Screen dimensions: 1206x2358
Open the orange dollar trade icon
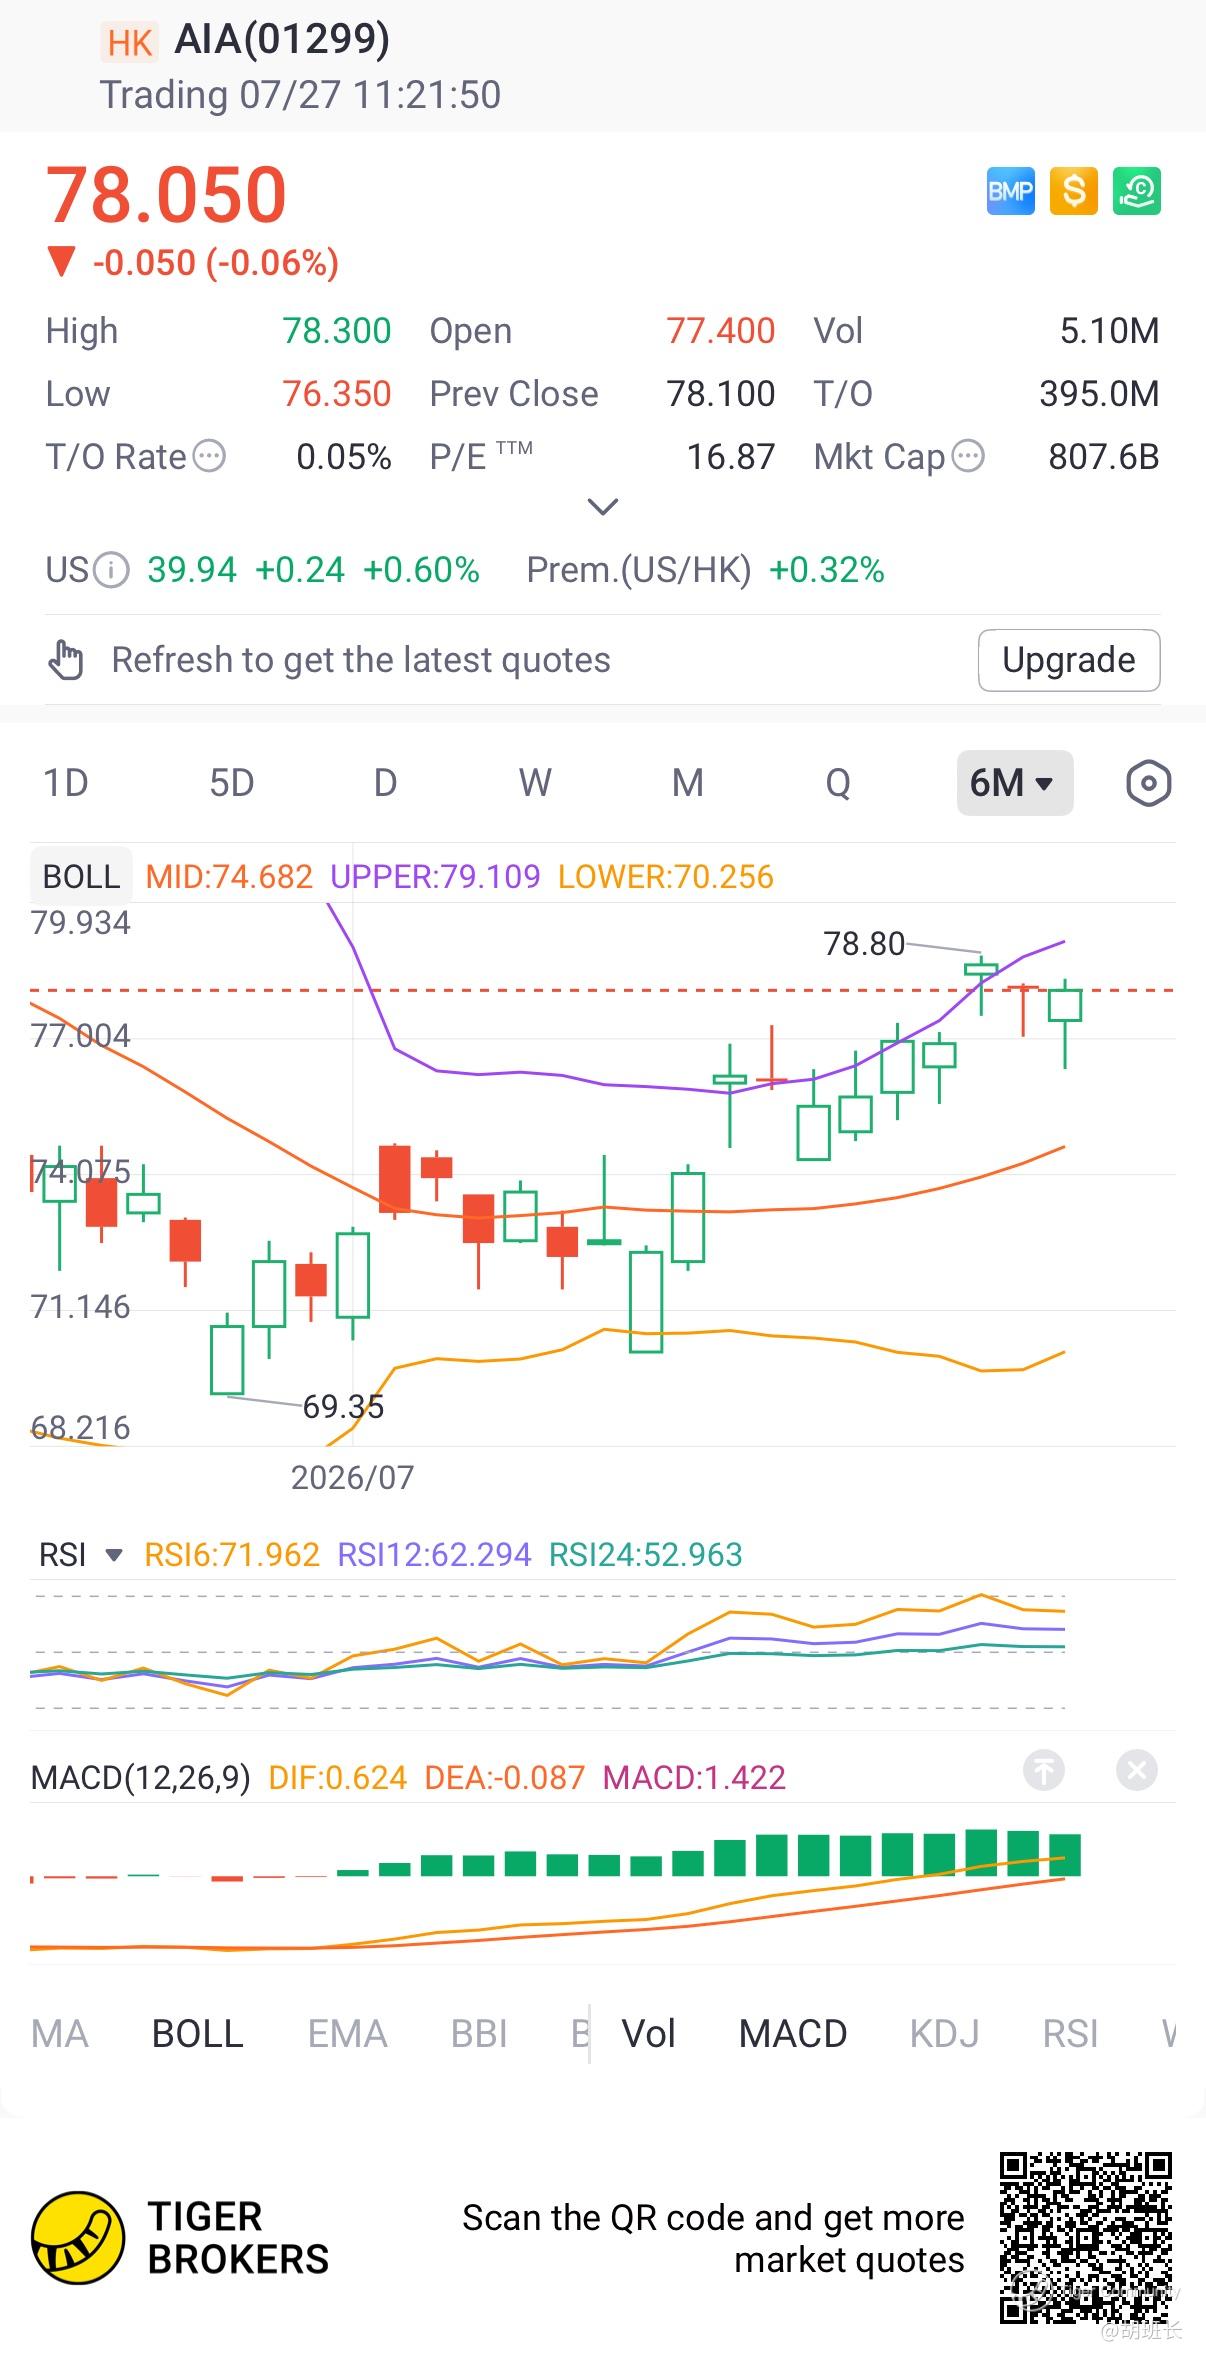point(1073,190)
